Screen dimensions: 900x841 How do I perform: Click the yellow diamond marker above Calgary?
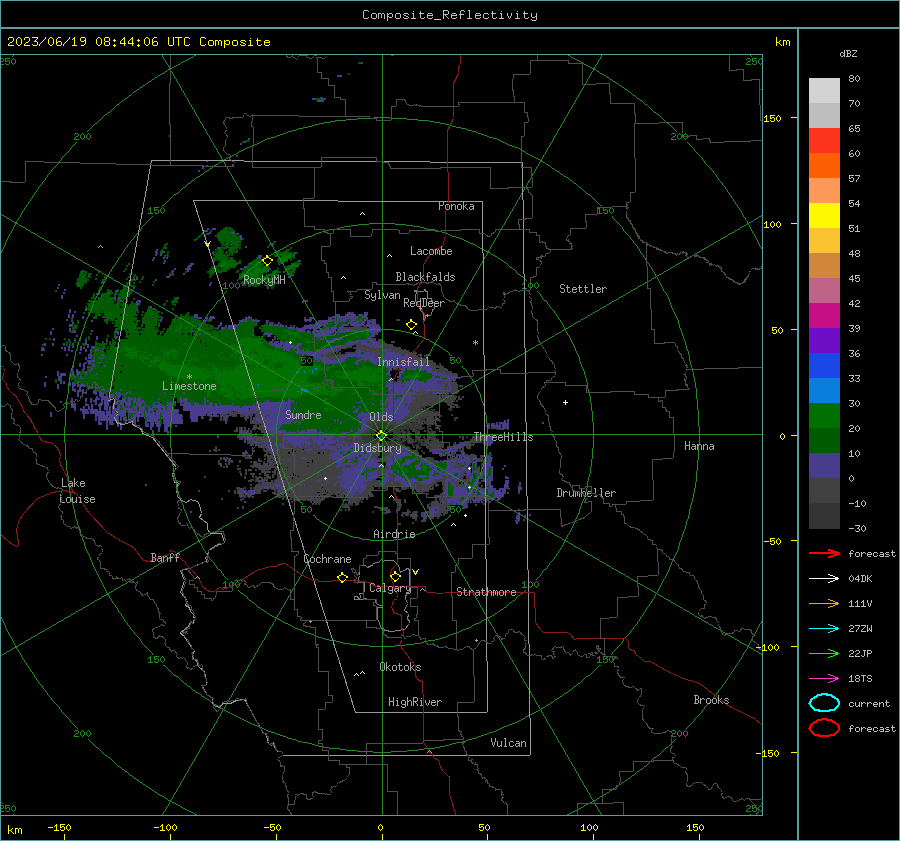coord(395,576)
